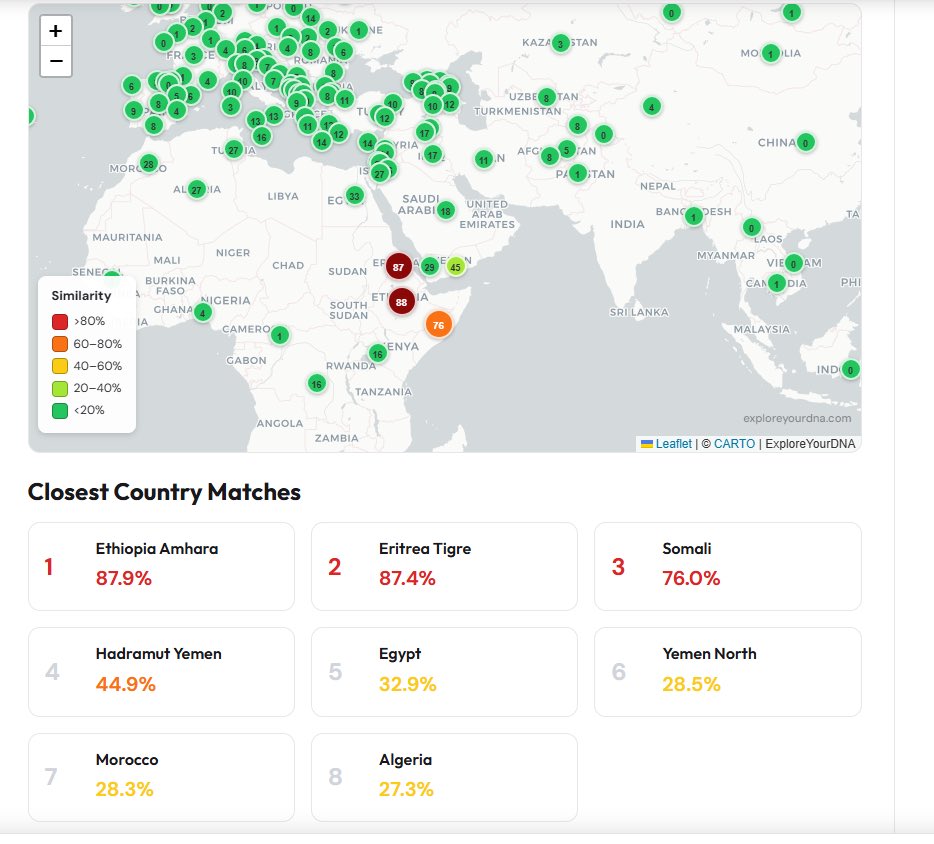Screen dimensions: 934x844
Task: Zoom in on the map
Action: (x=56, y=31)
